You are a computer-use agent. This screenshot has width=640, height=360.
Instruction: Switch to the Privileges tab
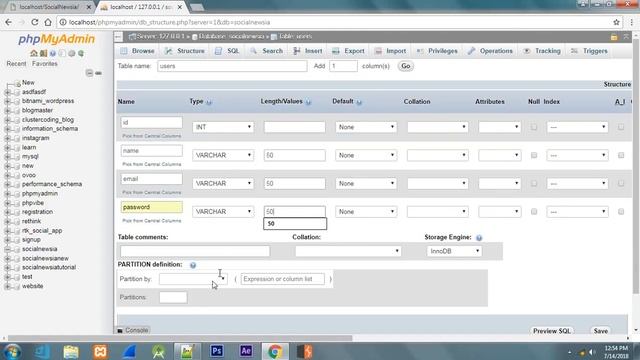(x=437, y=51)
